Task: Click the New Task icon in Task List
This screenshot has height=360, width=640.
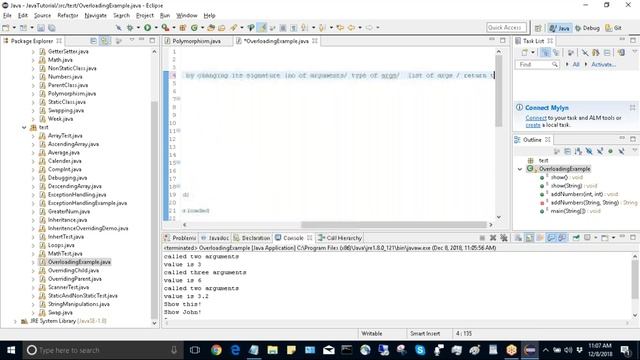Action: coord(525,52)
